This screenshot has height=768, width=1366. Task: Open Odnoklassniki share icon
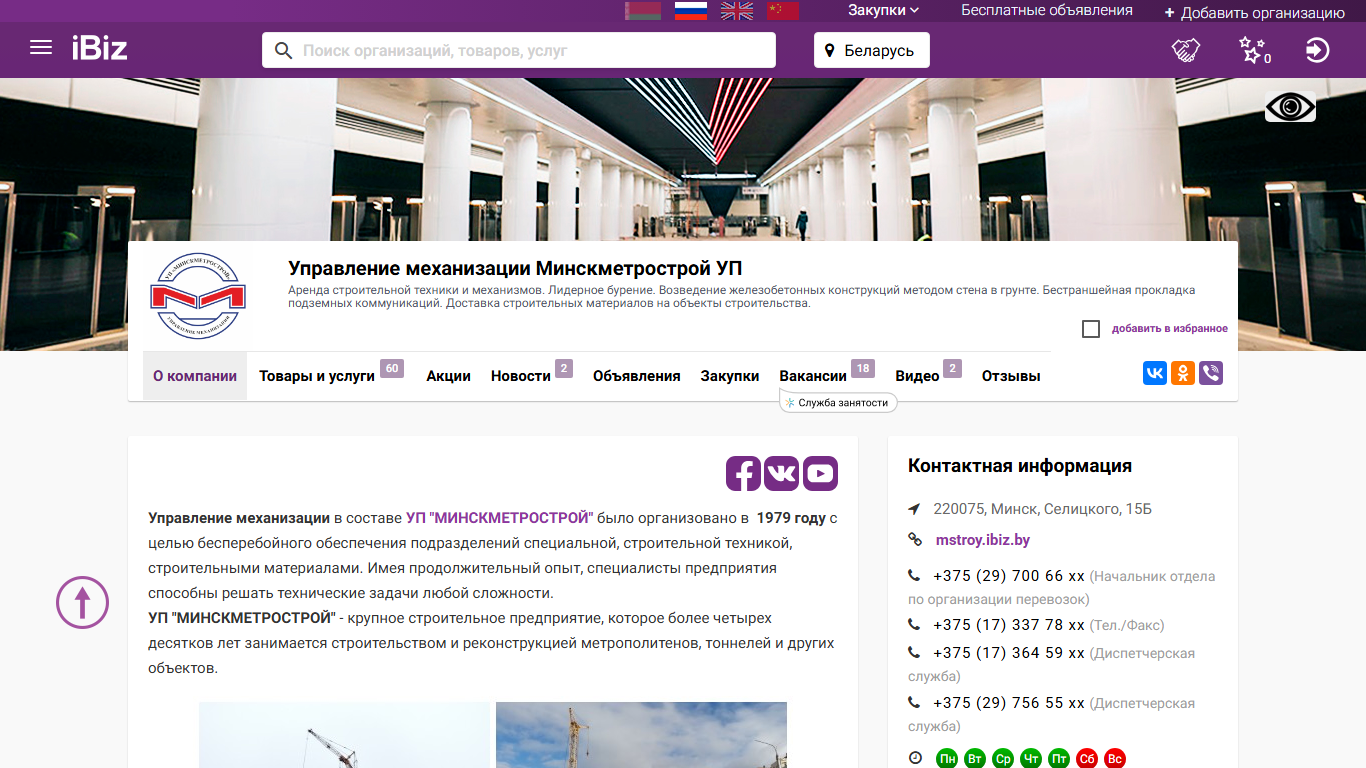tap(1183, 373)
